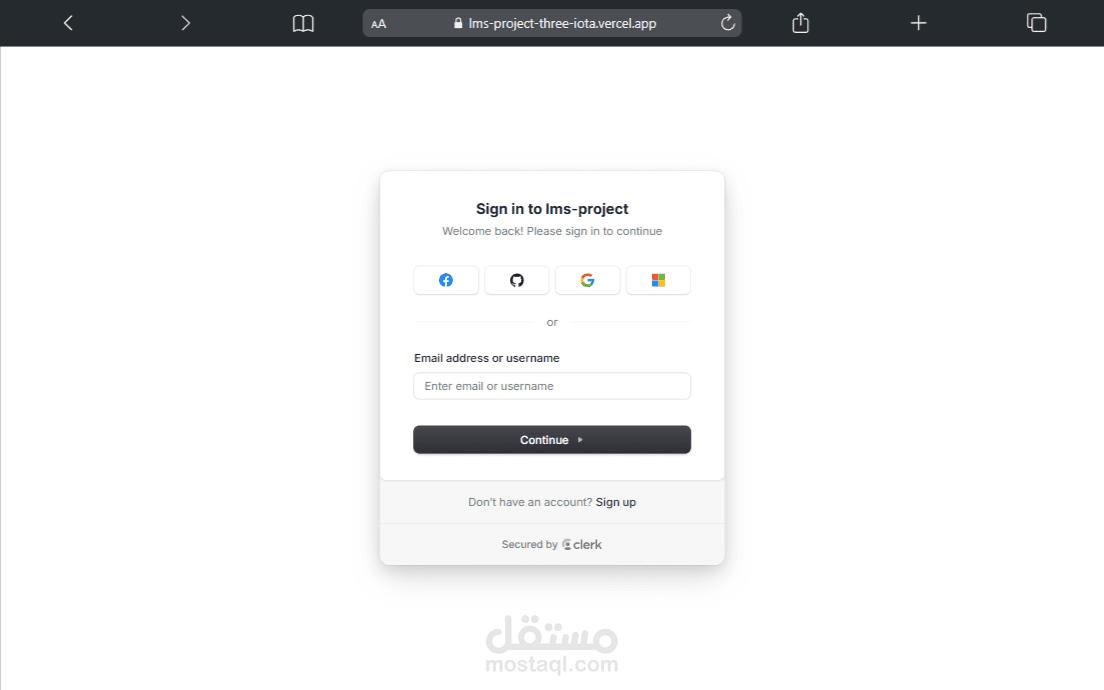Screen dimensions: 1104x690
Task: Sign in using the GitHub icon
Action: click(517, 280)
